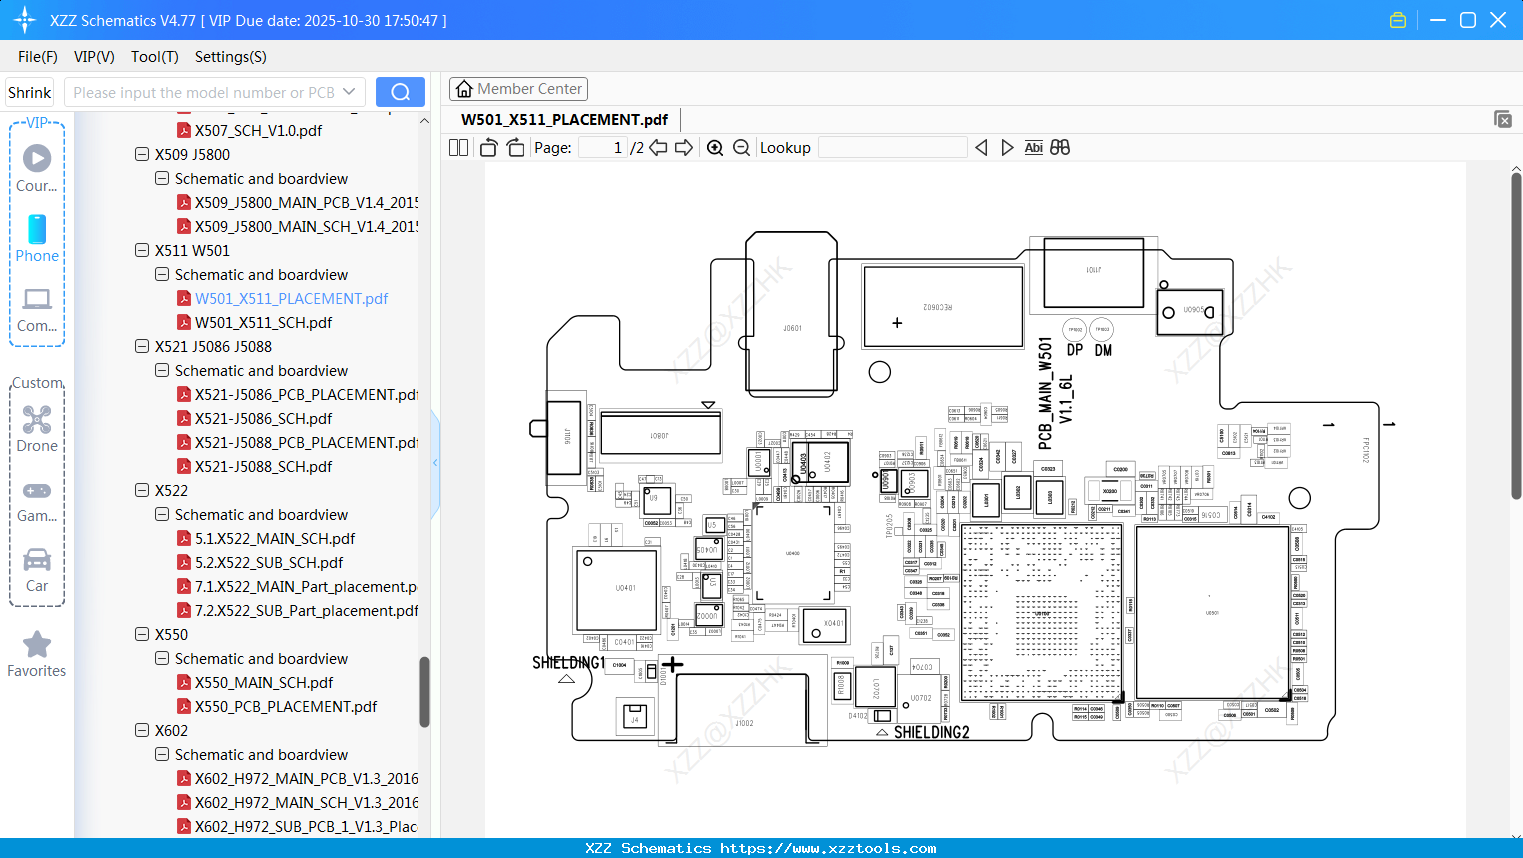Viewport: 1523px width, 858px height.
Task: Find previous lookup match
Action: pyautogui.click(x=981, y=148)
